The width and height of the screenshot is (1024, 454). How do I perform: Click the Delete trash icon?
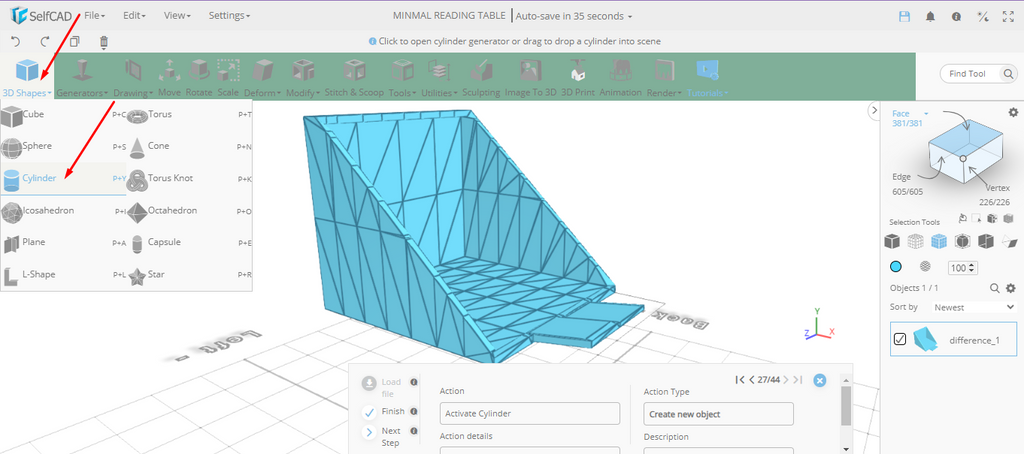[x=103, y=42]
